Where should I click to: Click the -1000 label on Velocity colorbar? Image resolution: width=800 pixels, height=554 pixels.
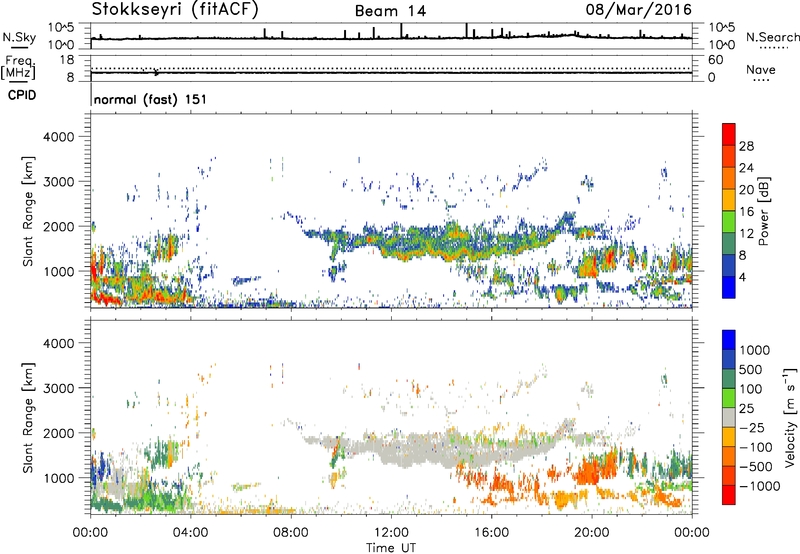pos(760,486)
